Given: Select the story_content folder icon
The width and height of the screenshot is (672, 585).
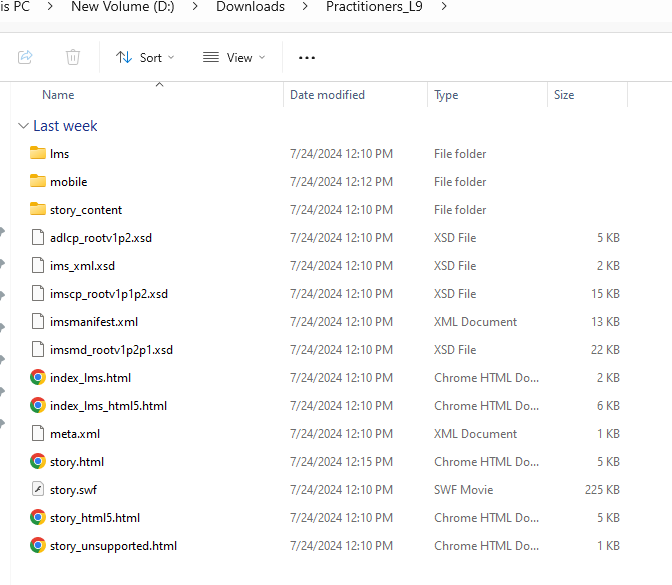Looking at the screenshot, I should point(38,210).
